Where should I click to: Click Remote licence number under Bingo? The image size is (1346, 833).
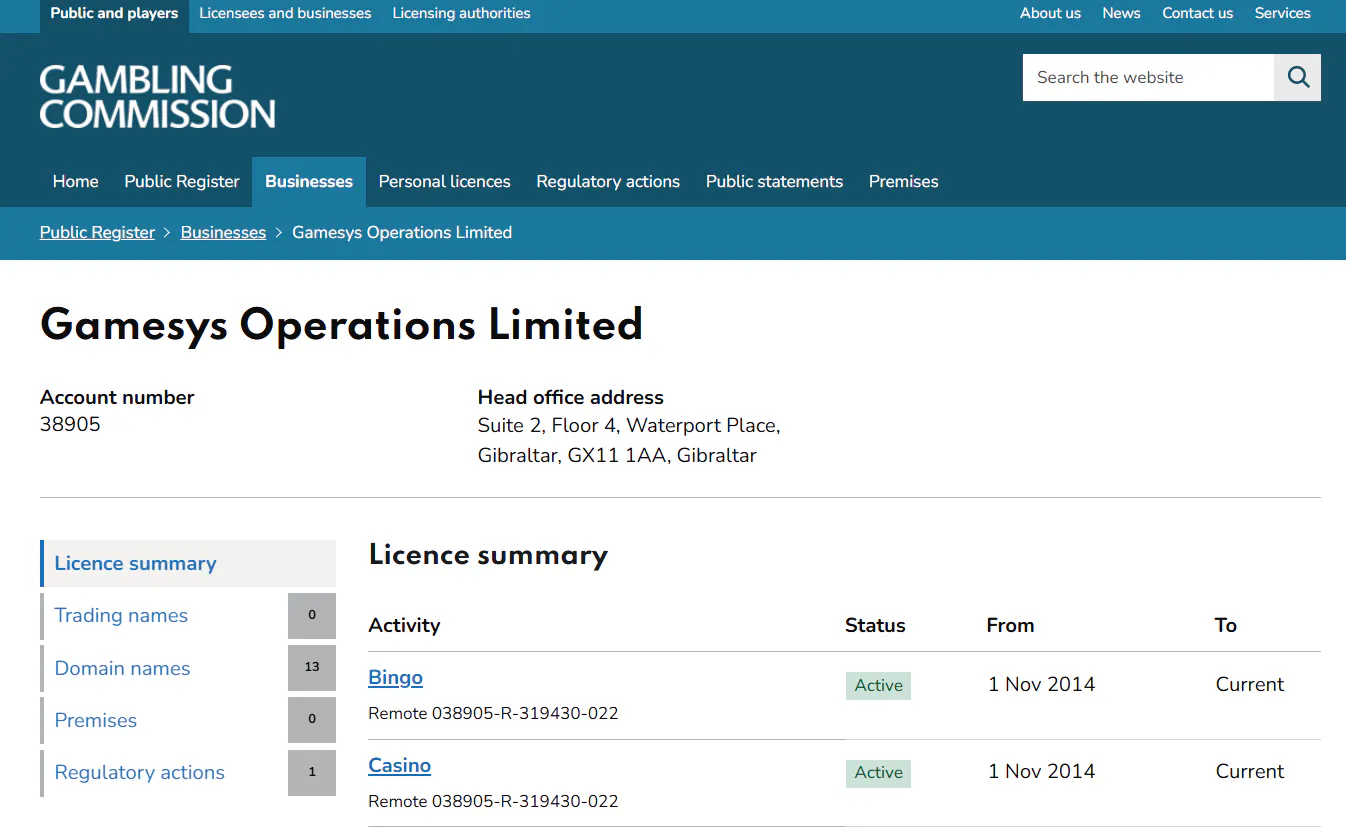[x=493, y=713]
